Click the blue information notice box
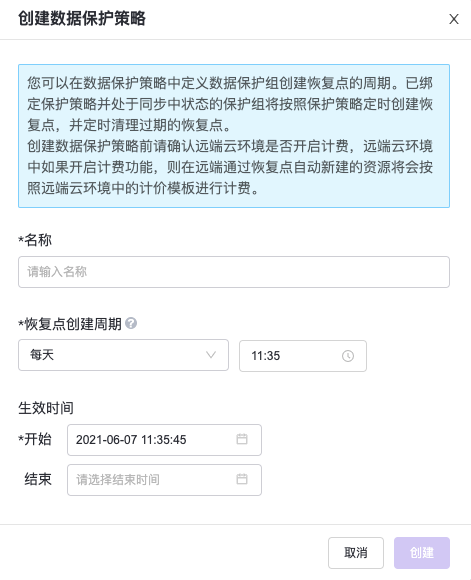The image size is (471, 580). 234,136
